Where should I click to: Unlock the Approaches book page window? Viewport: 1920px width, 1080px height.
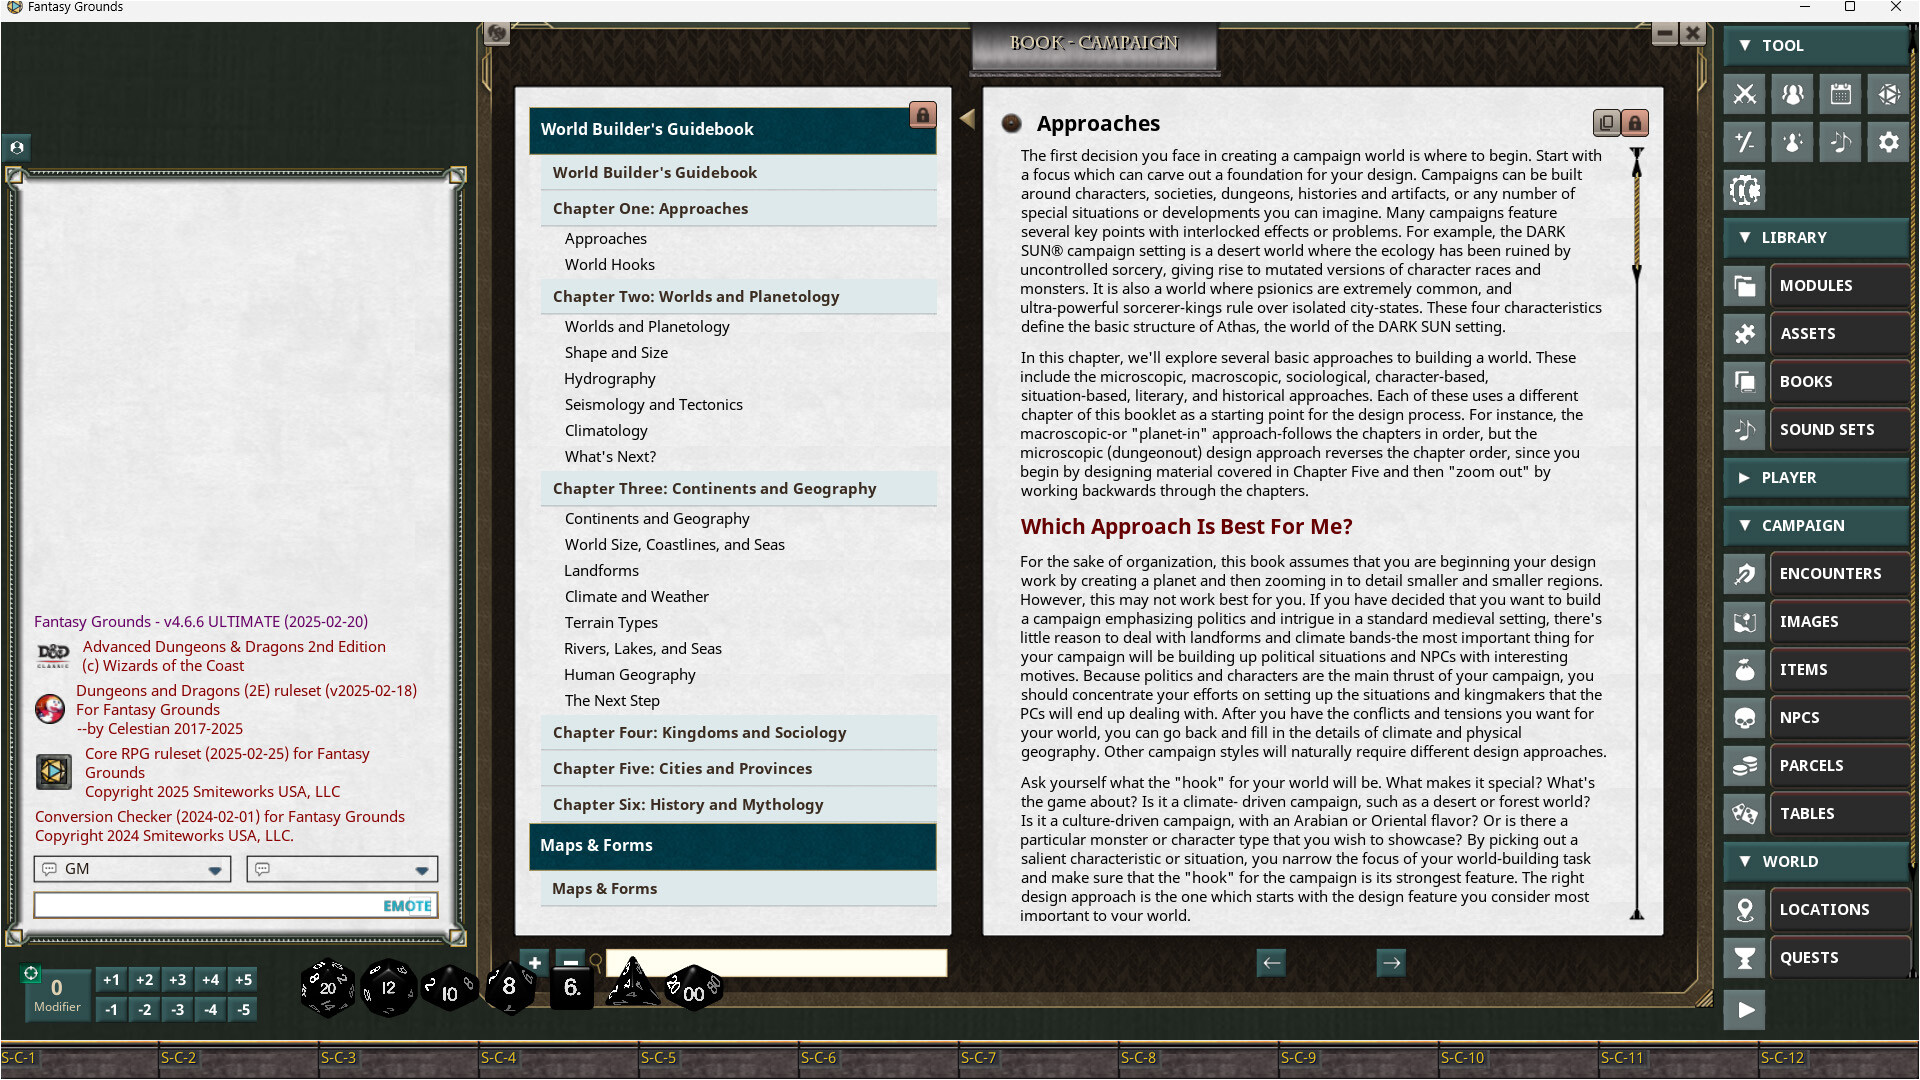(x=1635, y=122)
